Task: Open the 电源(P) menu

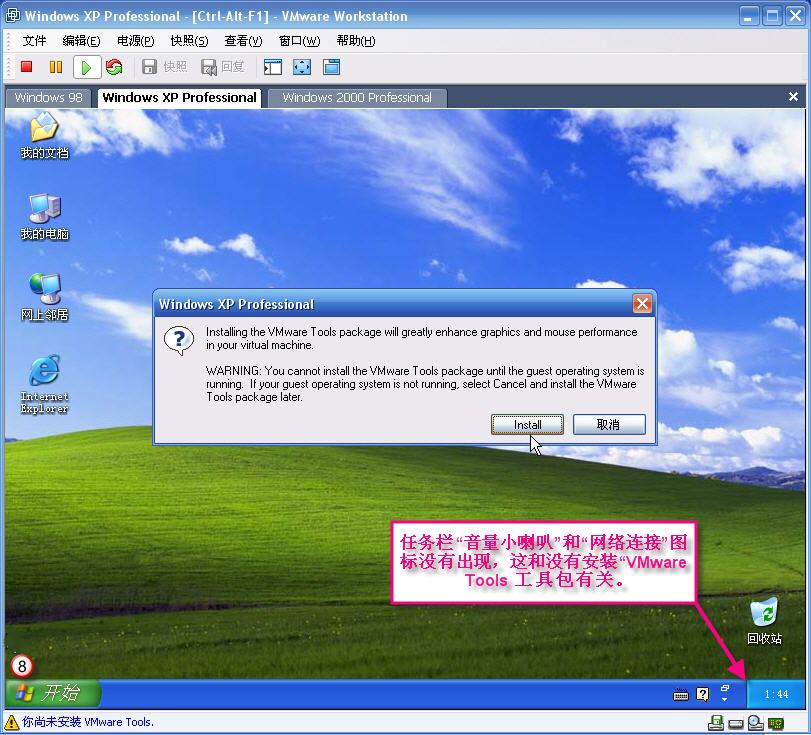Action: tap(136, 41)
